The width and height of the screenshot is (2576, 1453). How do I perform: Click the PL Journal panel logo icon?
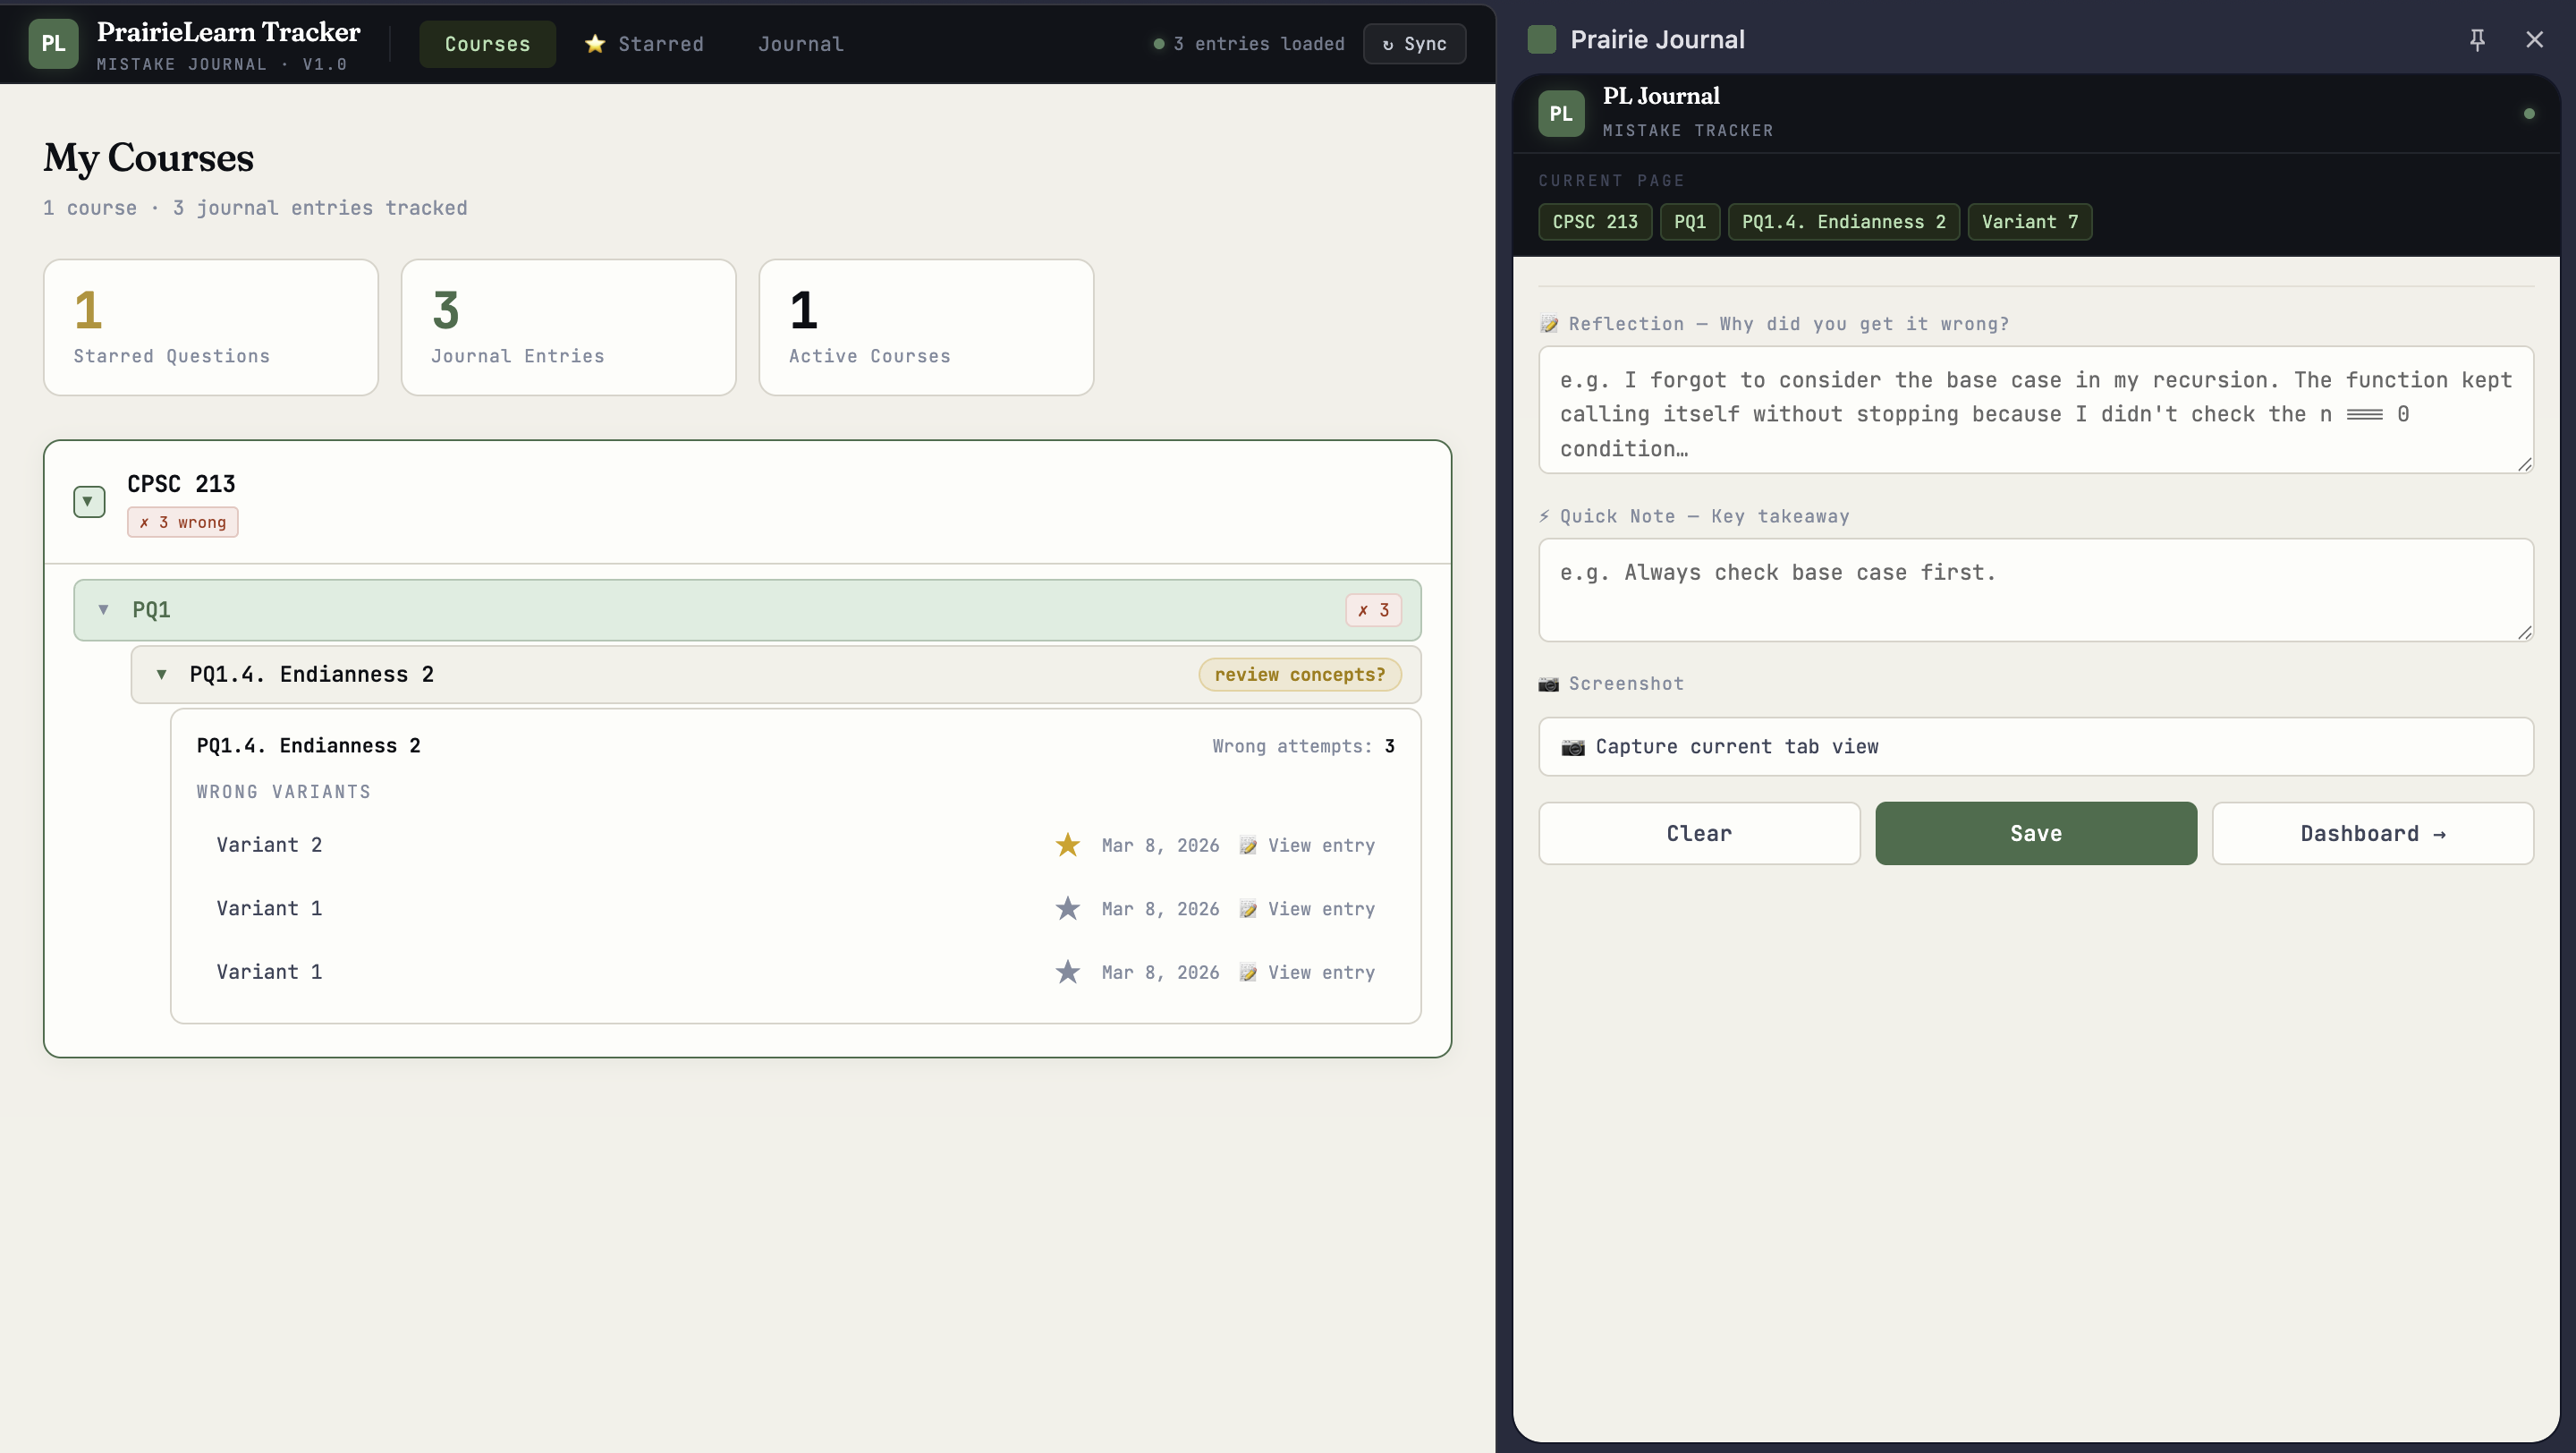tap(1560, 113)
